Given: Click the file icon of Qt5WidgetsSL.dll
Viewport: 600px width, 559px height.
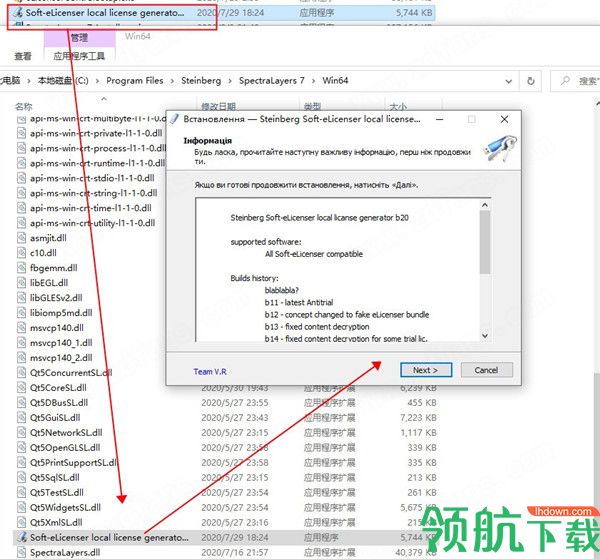Looking at the screenshot, I should point(21,507).
